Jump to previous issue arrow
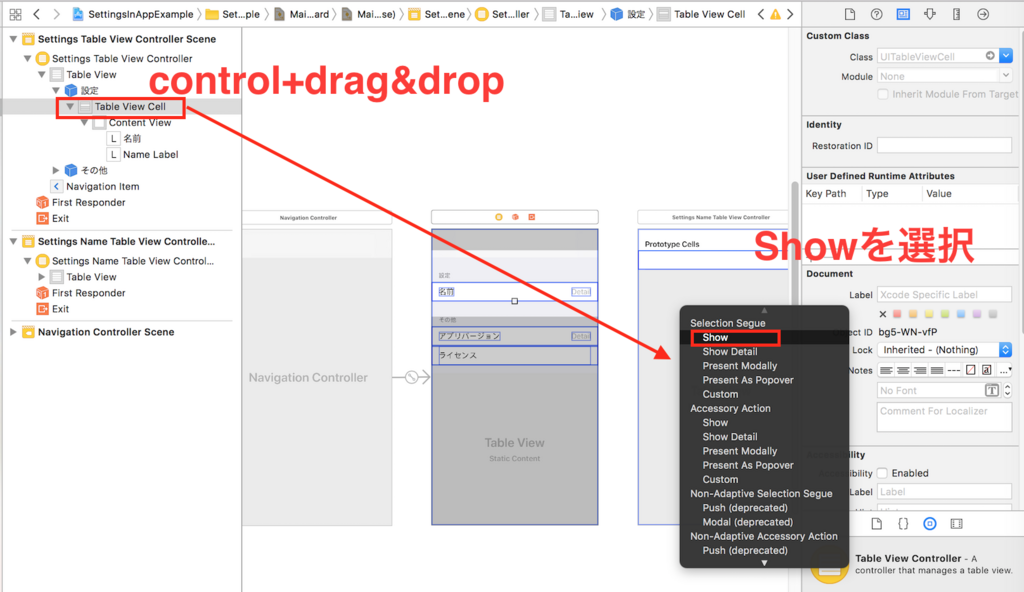 pos(761,14)
